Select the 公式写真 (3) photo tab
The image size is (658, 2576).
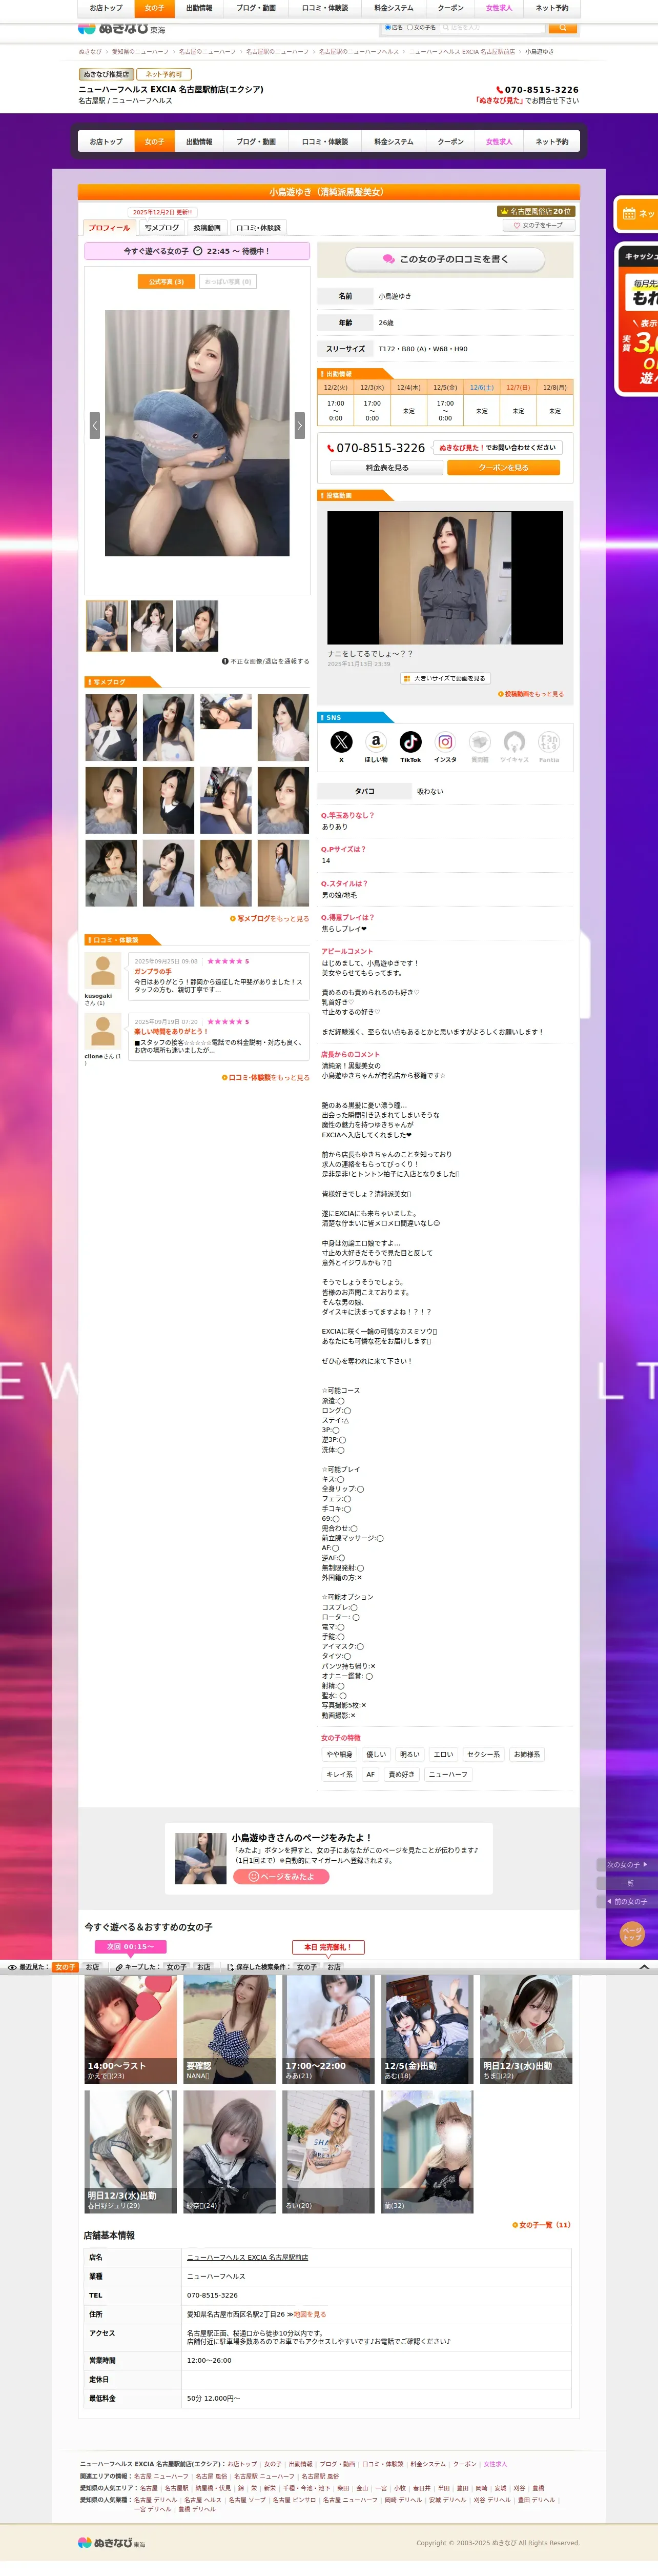[166, 282]
